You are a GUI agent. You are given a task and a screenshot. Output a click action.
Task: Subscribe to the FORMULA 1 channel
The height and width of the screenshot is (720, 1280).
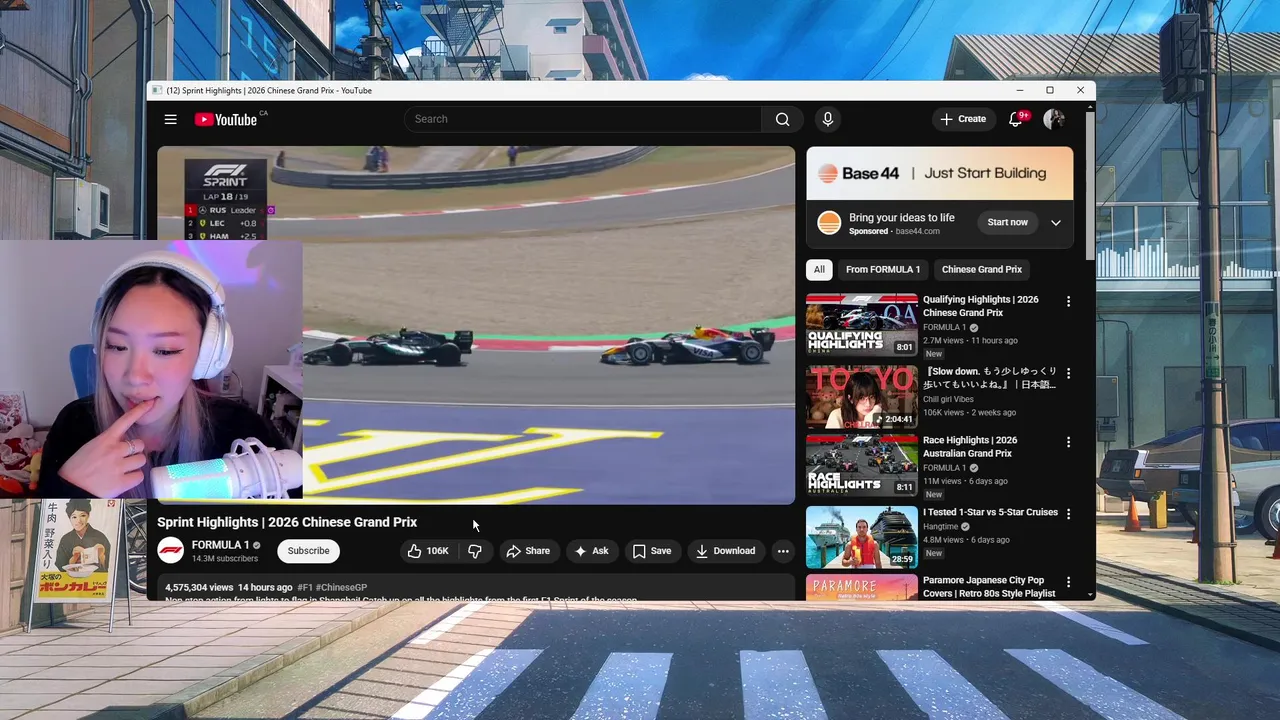[x=308, y=551]
